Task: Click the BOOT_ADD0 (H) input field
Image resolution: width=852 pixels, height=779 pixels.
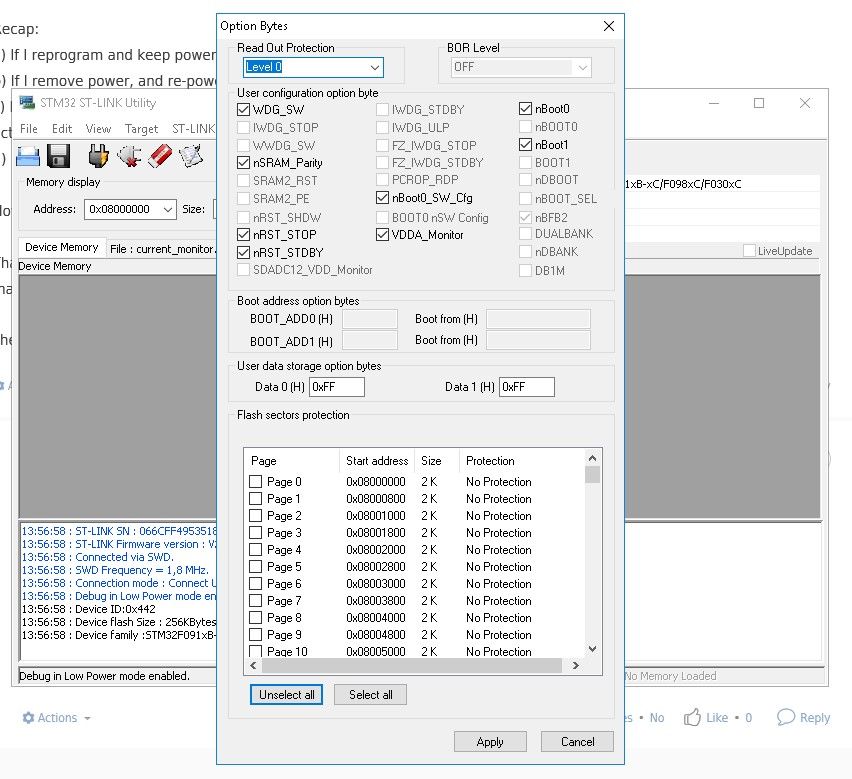Action: (x=370, y=319)
